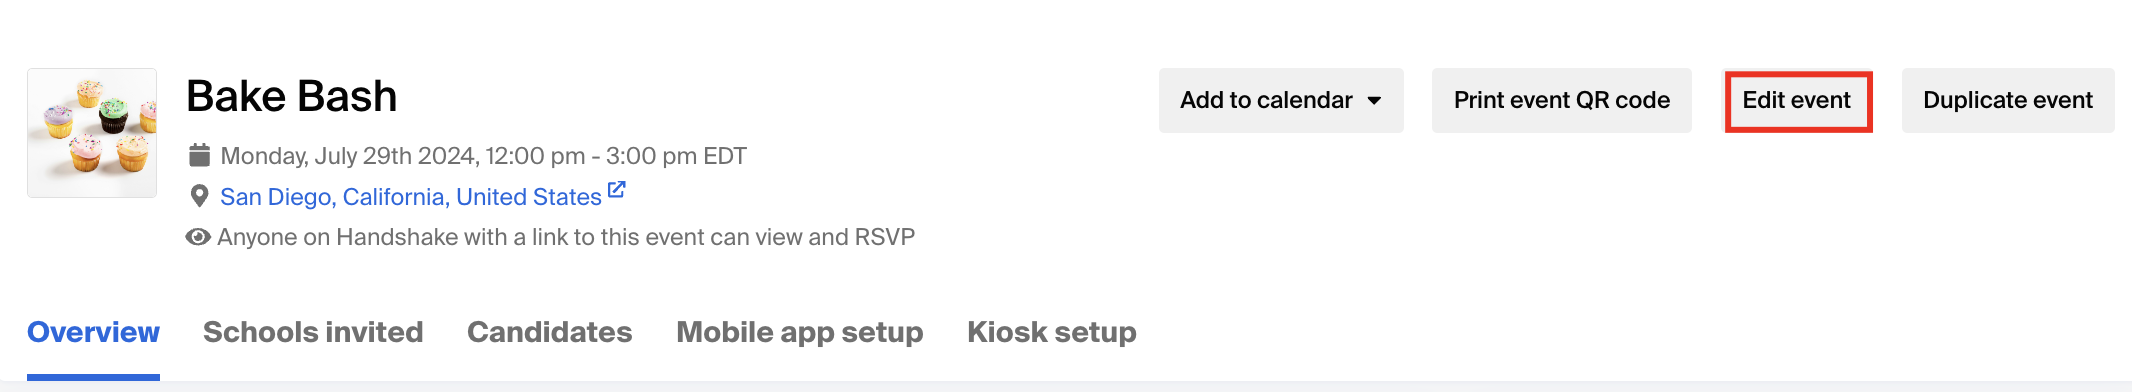Click Print event QR code button
The height and width of the screenshot is (392, 2132).
click(x=1562, y=100)
